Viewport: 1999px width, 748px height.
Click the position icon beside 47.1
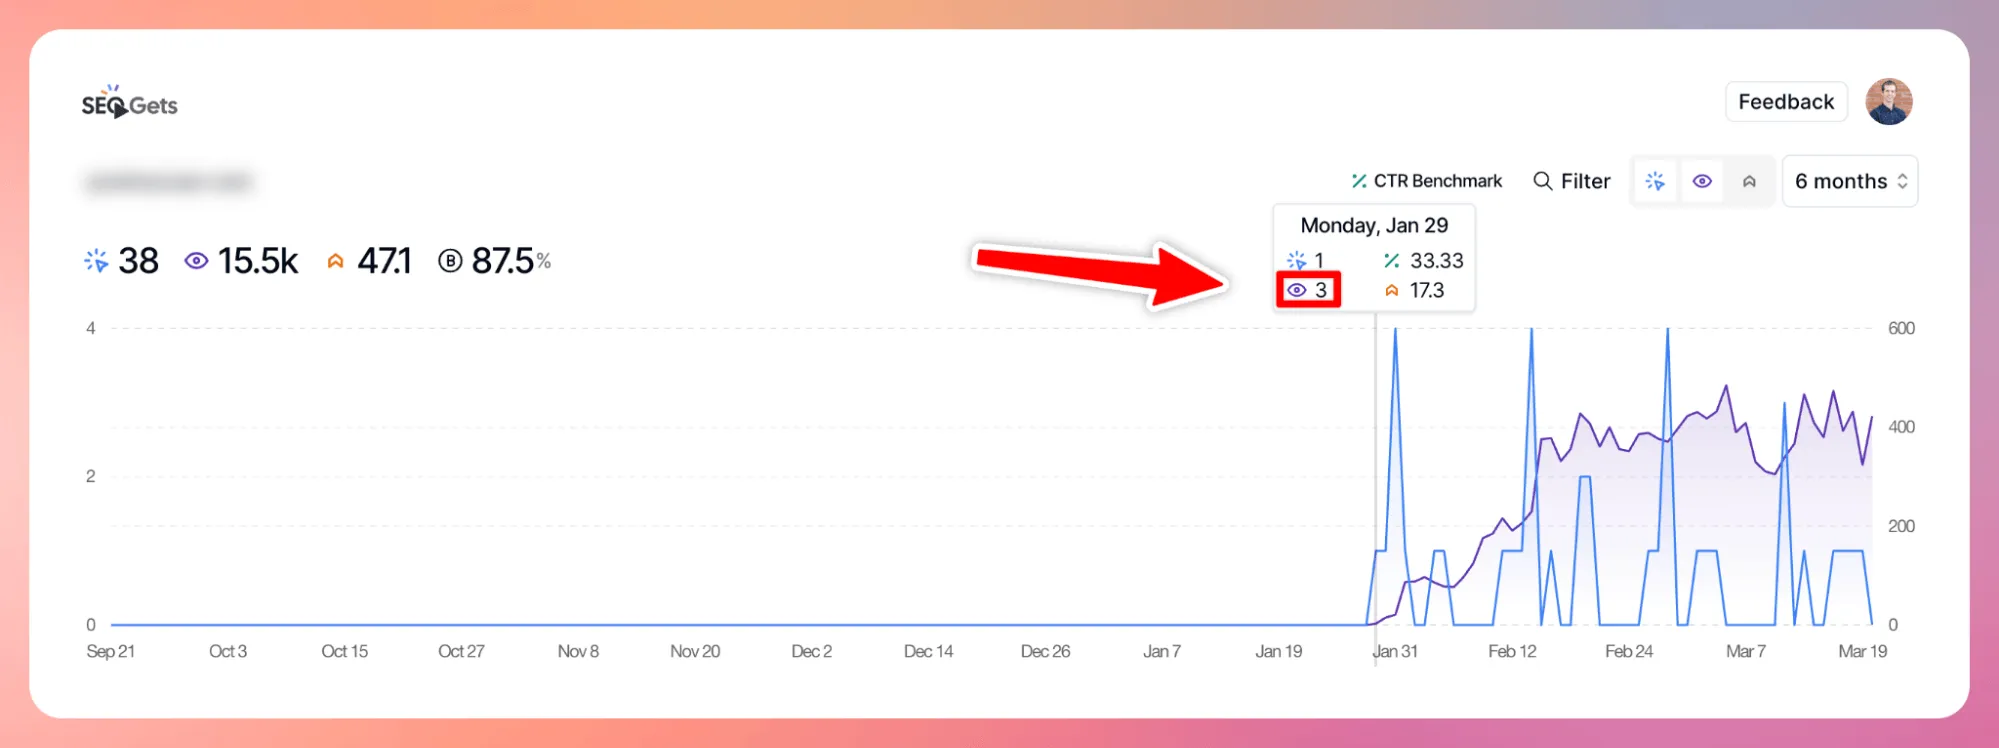pyautogui.click(x=336, y=261)
